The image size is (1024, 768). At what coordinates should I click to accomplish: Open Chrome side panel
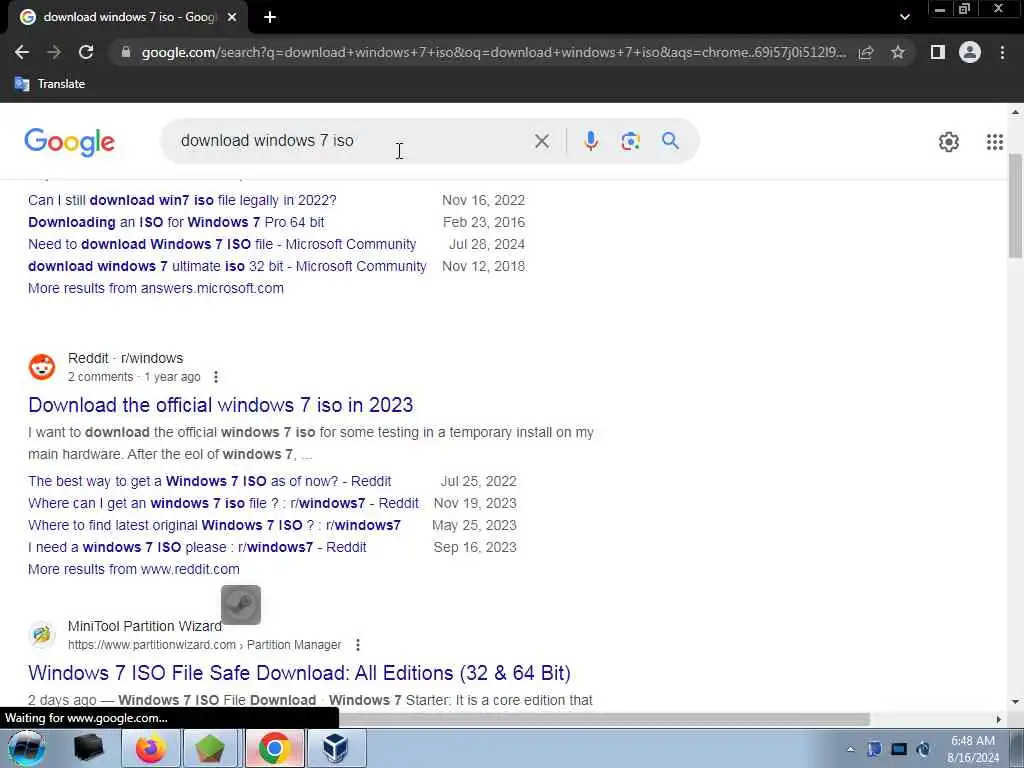938,52
